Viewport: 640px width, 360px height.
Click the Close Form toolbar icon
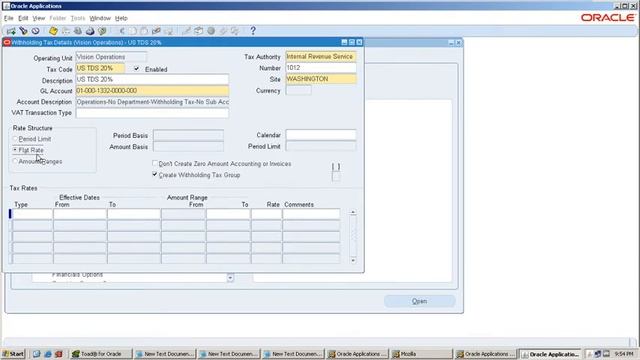click(x=102, y=31)
